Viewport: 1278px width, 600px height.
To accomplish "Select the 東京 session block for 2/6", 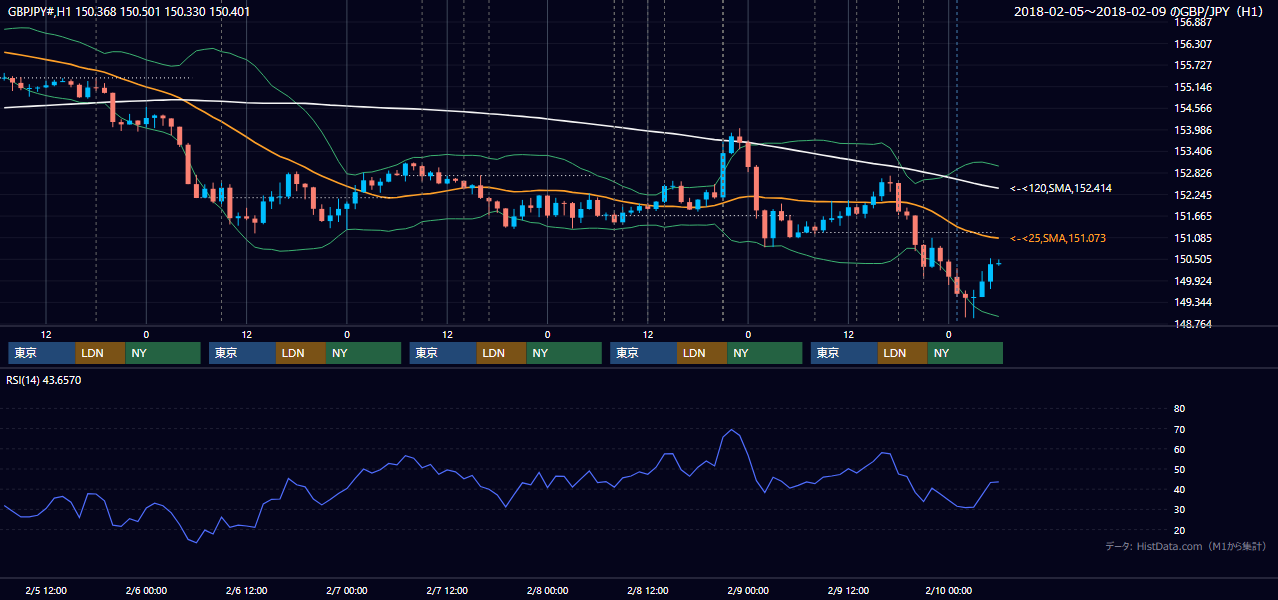I will [242, 353].
